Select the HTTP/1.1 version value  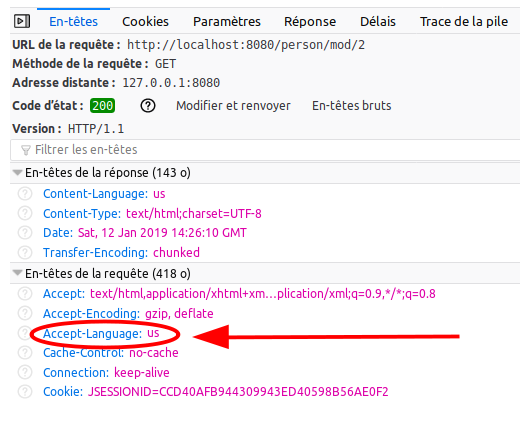[x=96, y=129]
